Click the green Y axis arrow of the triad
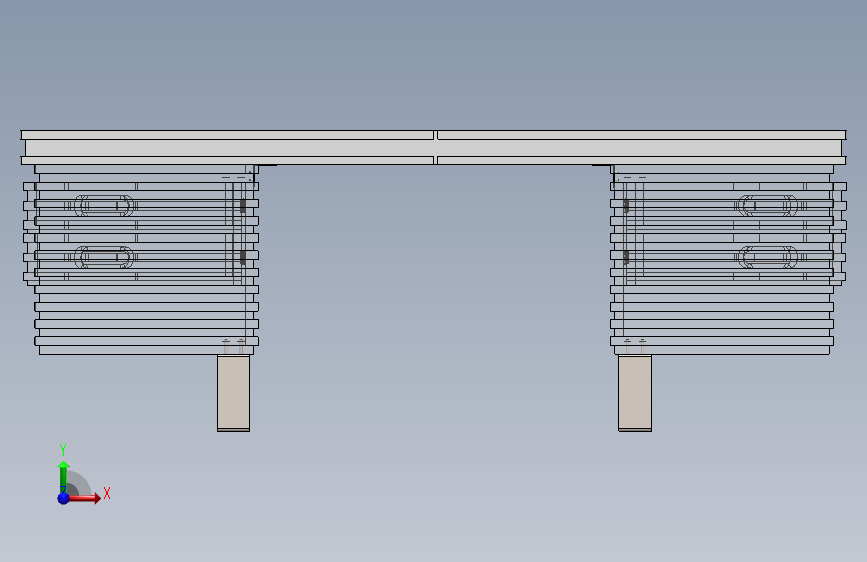The height and width of the screenshot is (562, 867). [x=64, y=476]
